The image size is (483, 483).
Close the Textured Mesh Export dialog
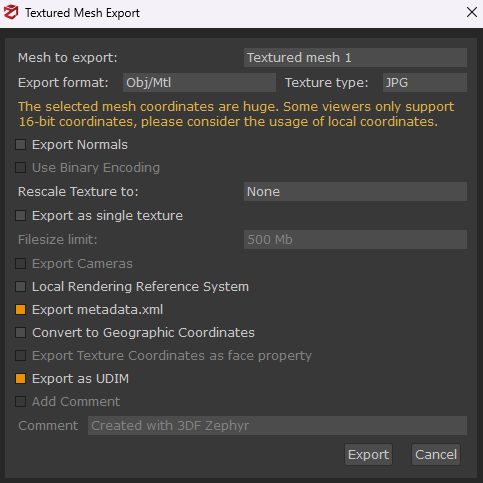(x=472, y=12)
